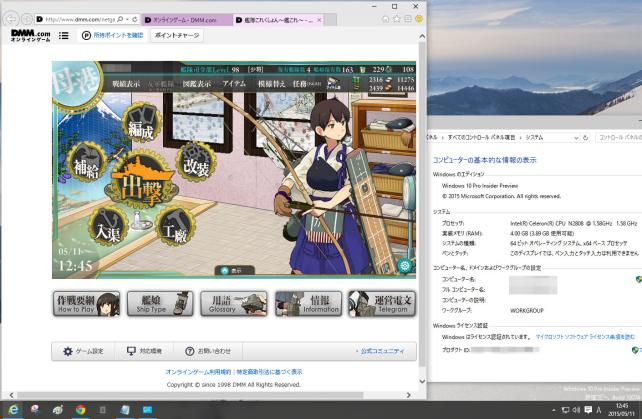Open the DMM list menu icon
The image size is (642, 419).
[x=63, y=36]
